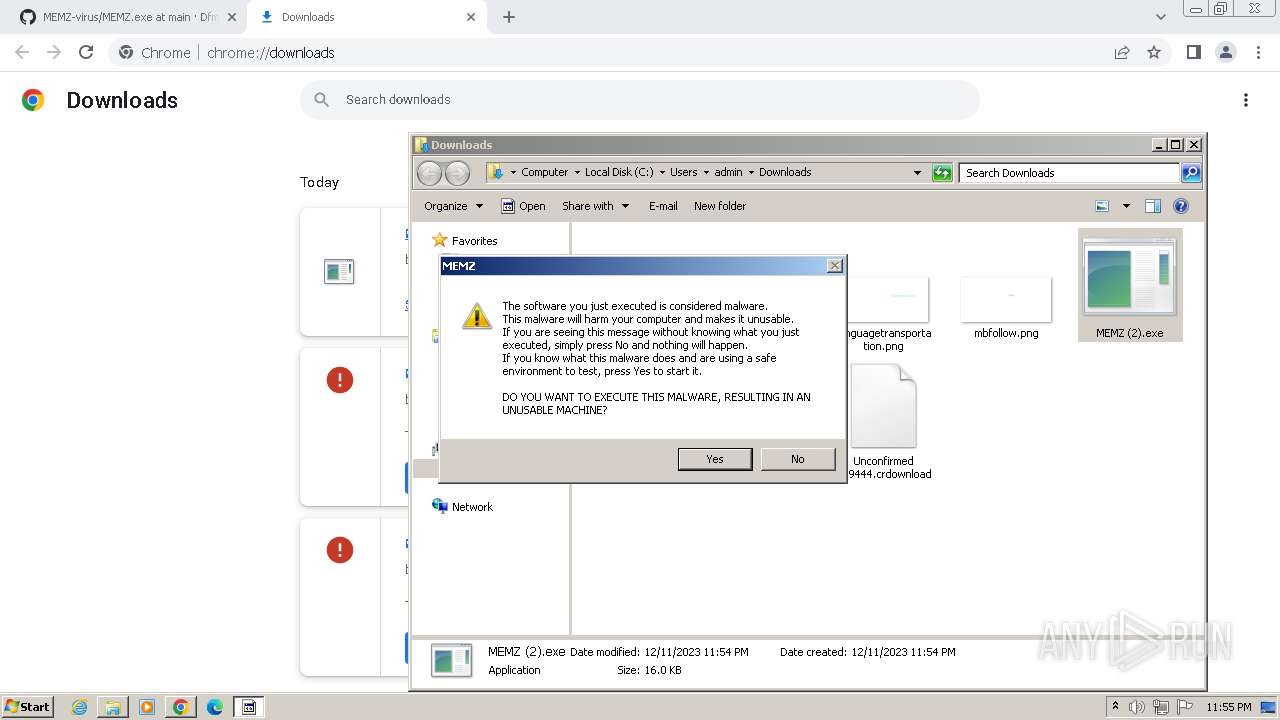Click Chrome back arrow button
This screenshot has width=1280, height=720.
pyautogui.click(x=22, y=53)
